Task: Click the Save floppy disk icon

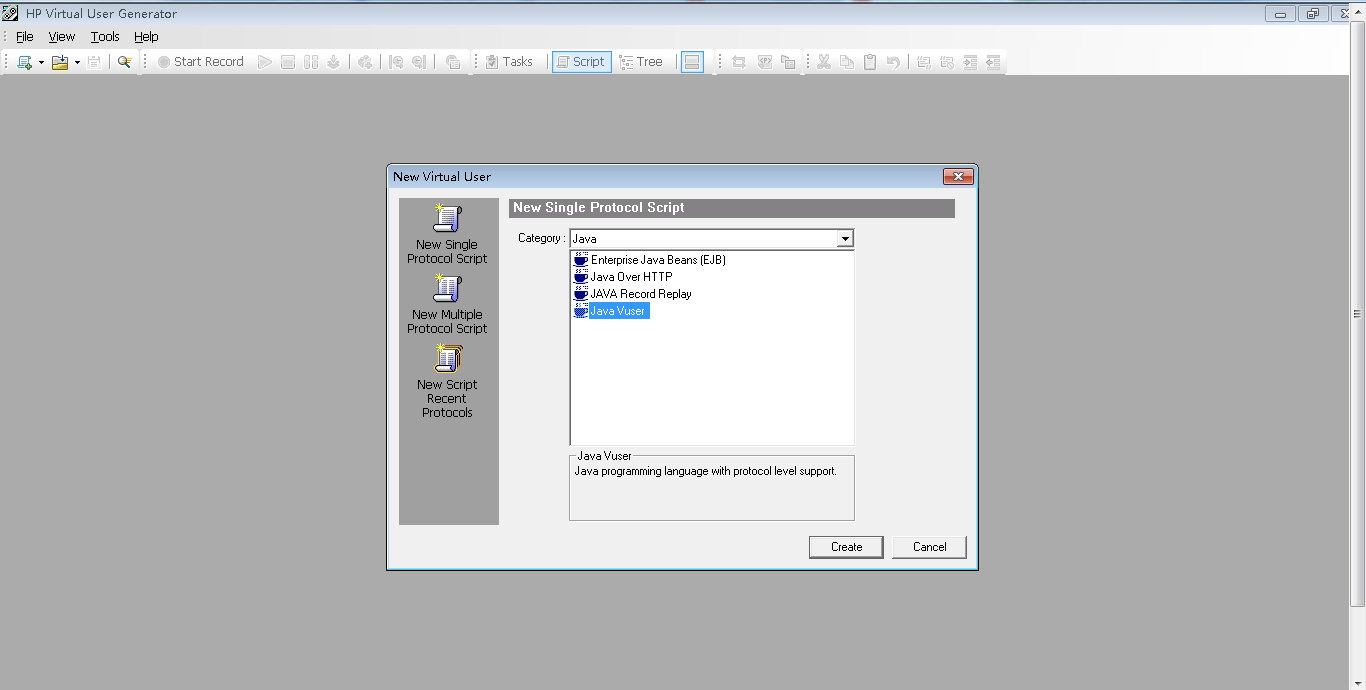Action: [x=94, y=62]
